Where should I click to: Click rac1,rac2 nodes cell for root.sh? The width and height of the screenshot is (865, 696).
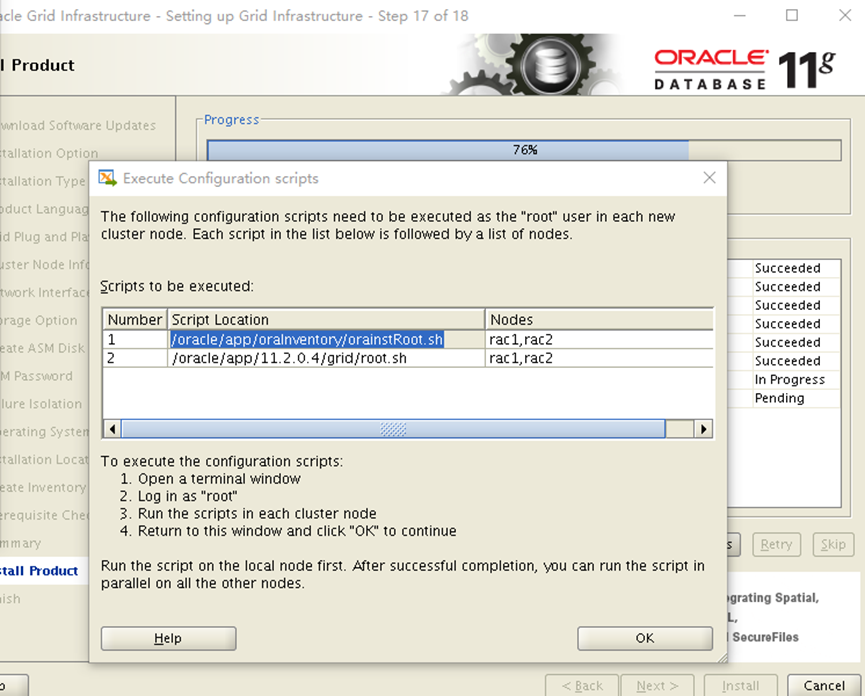599,358
